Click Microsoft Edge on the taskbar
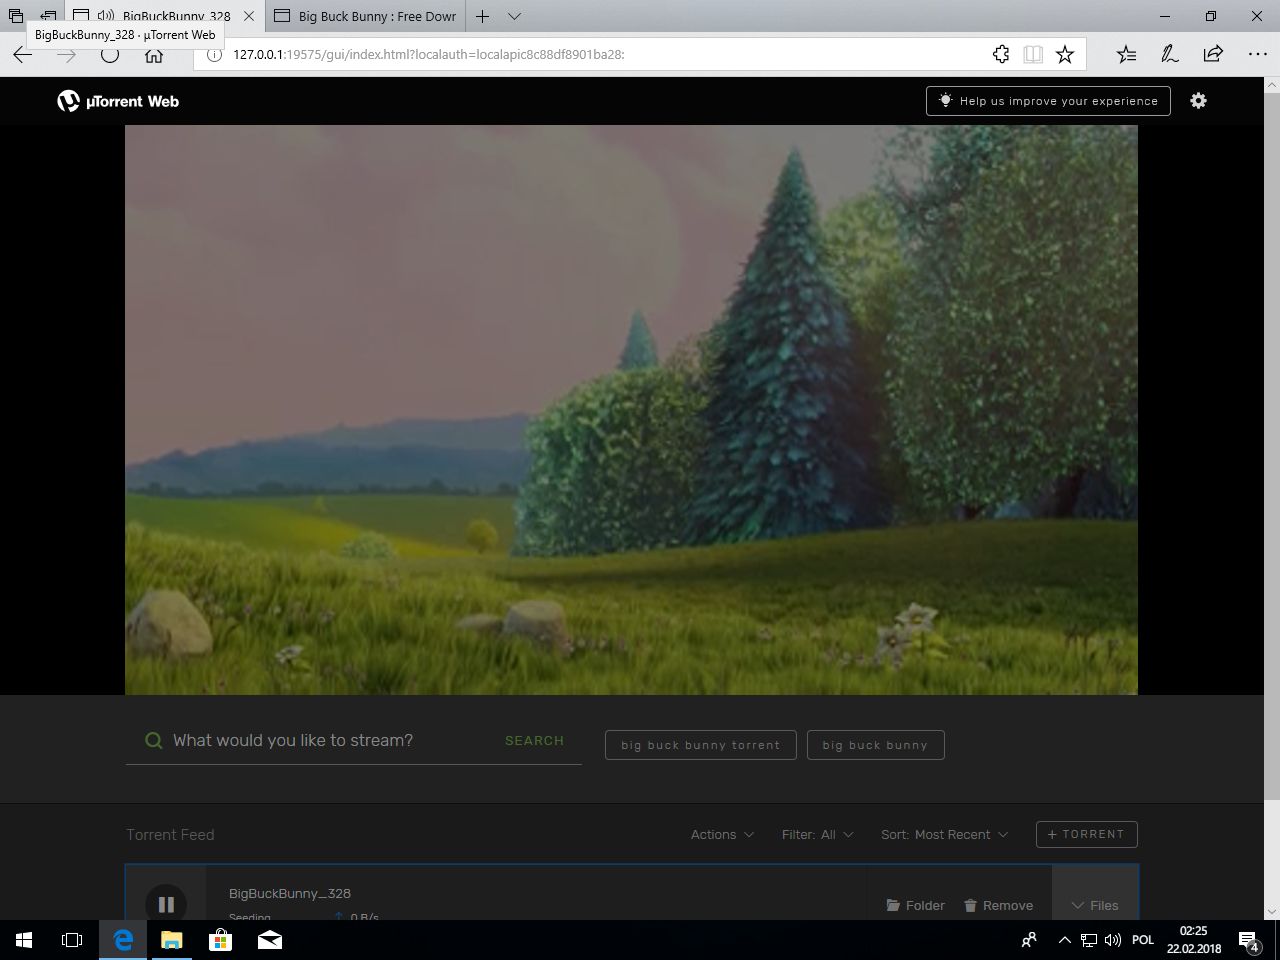1280x960 pixels. point(123,940)
